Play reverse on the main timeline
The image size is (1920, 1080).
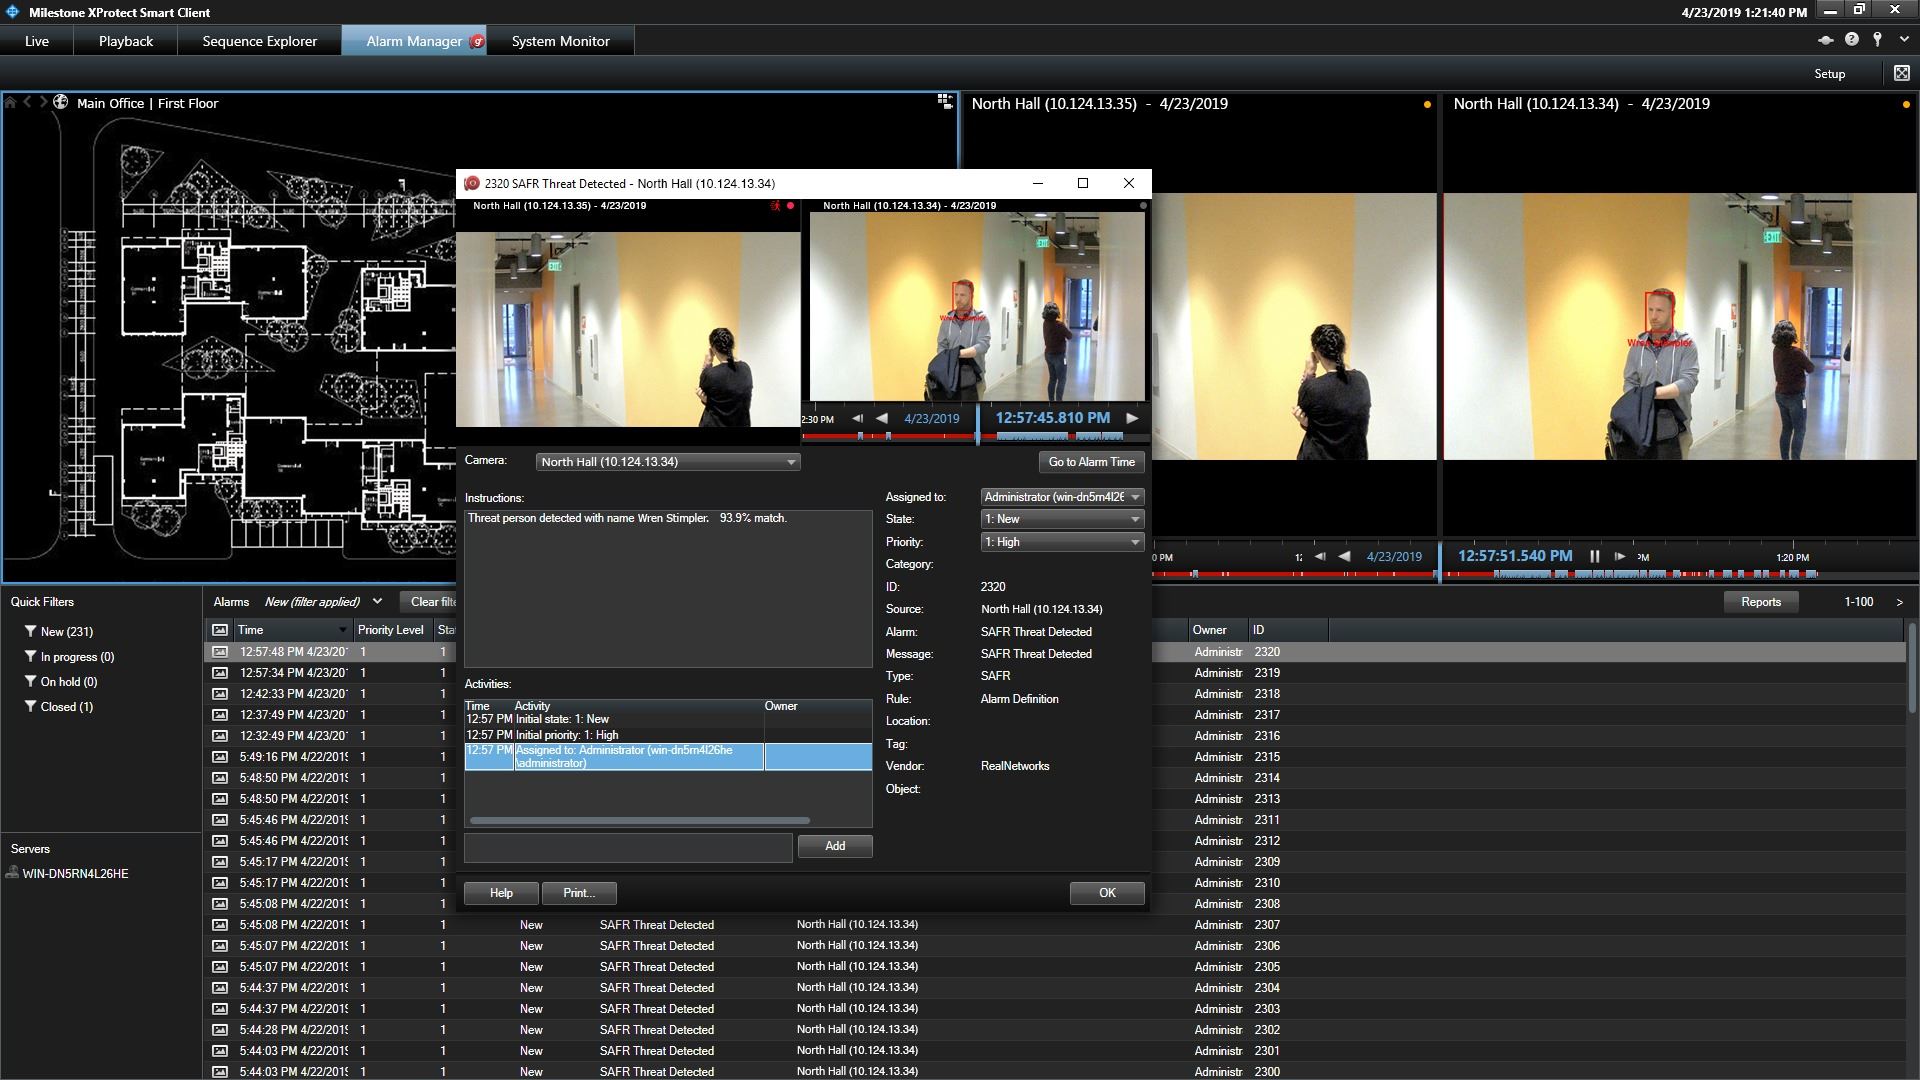[x=1344, y=556]
